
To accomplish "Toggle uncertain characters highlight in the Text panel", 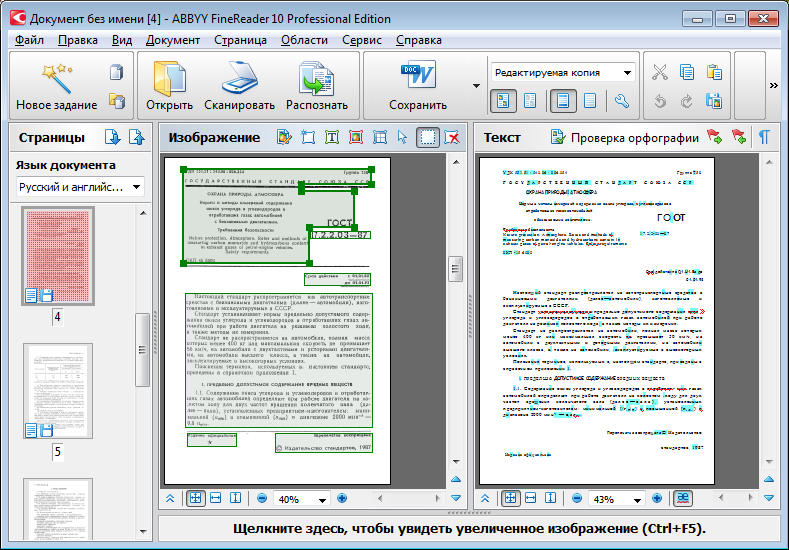I will coord(682,498).
